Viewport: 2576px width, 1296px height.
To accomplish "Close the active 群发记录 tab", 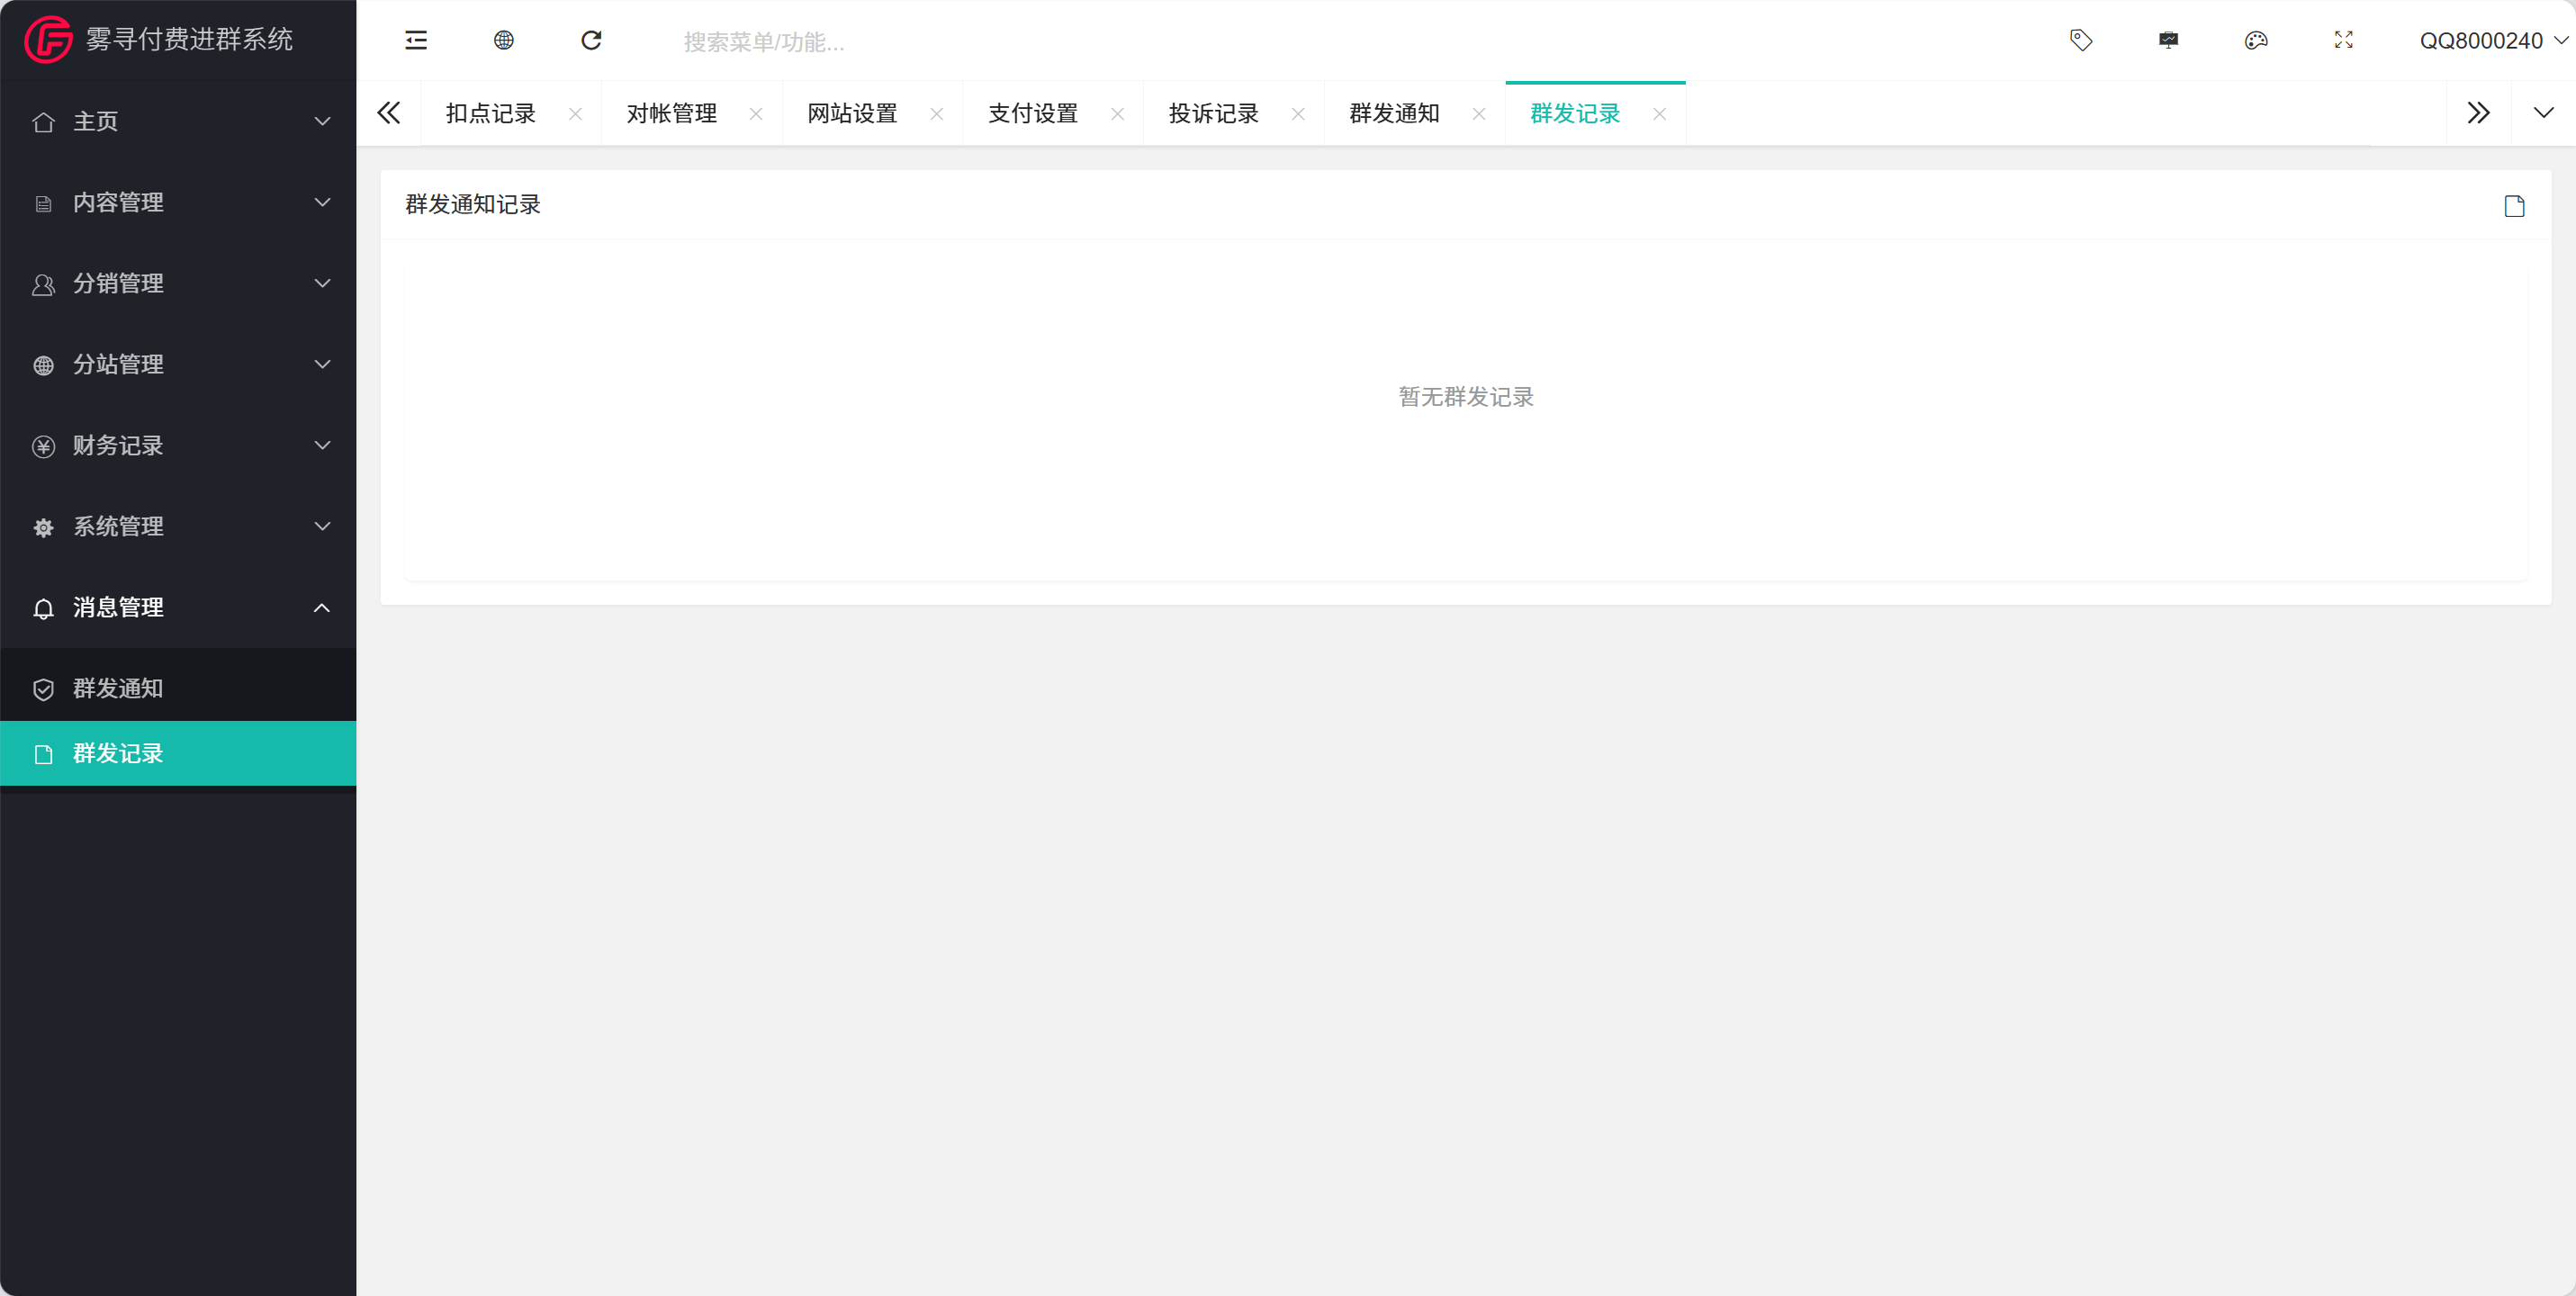I will (x=1660, y=114).
